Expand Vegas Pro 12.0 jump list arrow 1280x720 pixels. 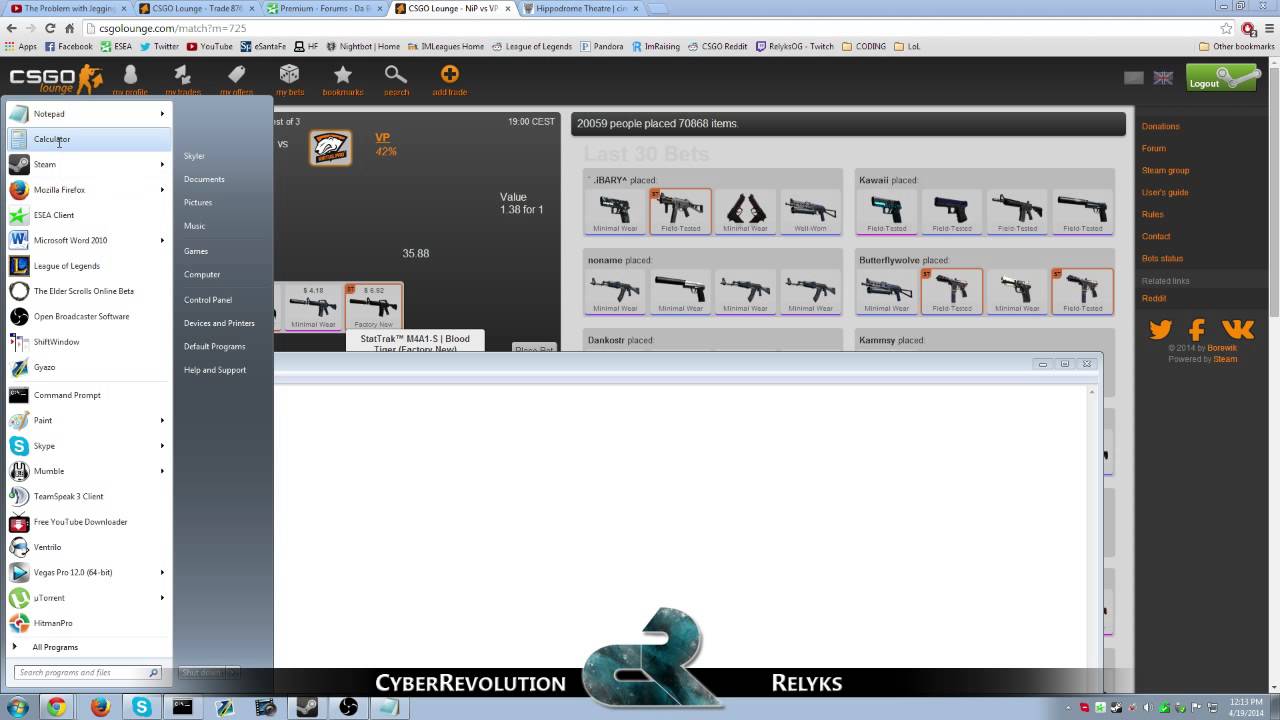point(162,572)
